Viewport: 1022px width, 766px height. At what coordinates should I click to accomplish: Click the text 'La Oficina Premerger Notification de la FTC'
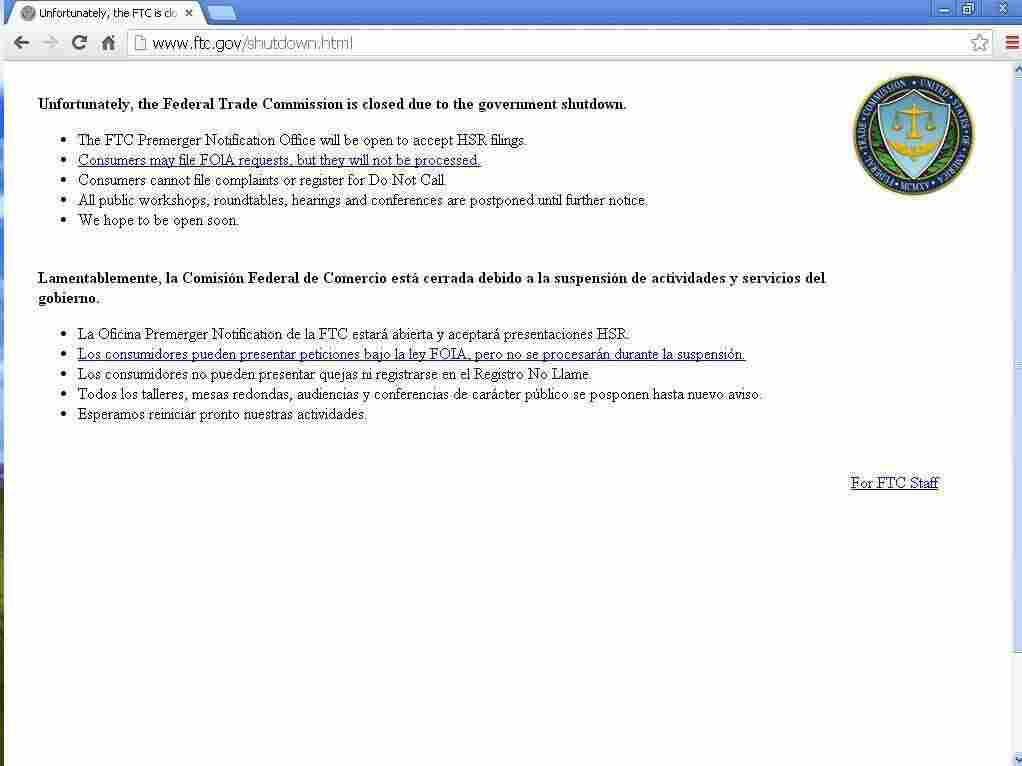[353, 334]
